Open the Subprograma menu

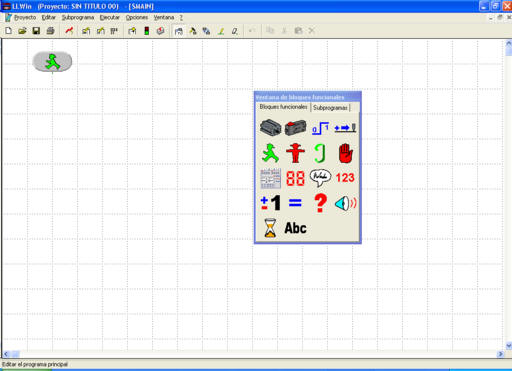coord(78,17)
